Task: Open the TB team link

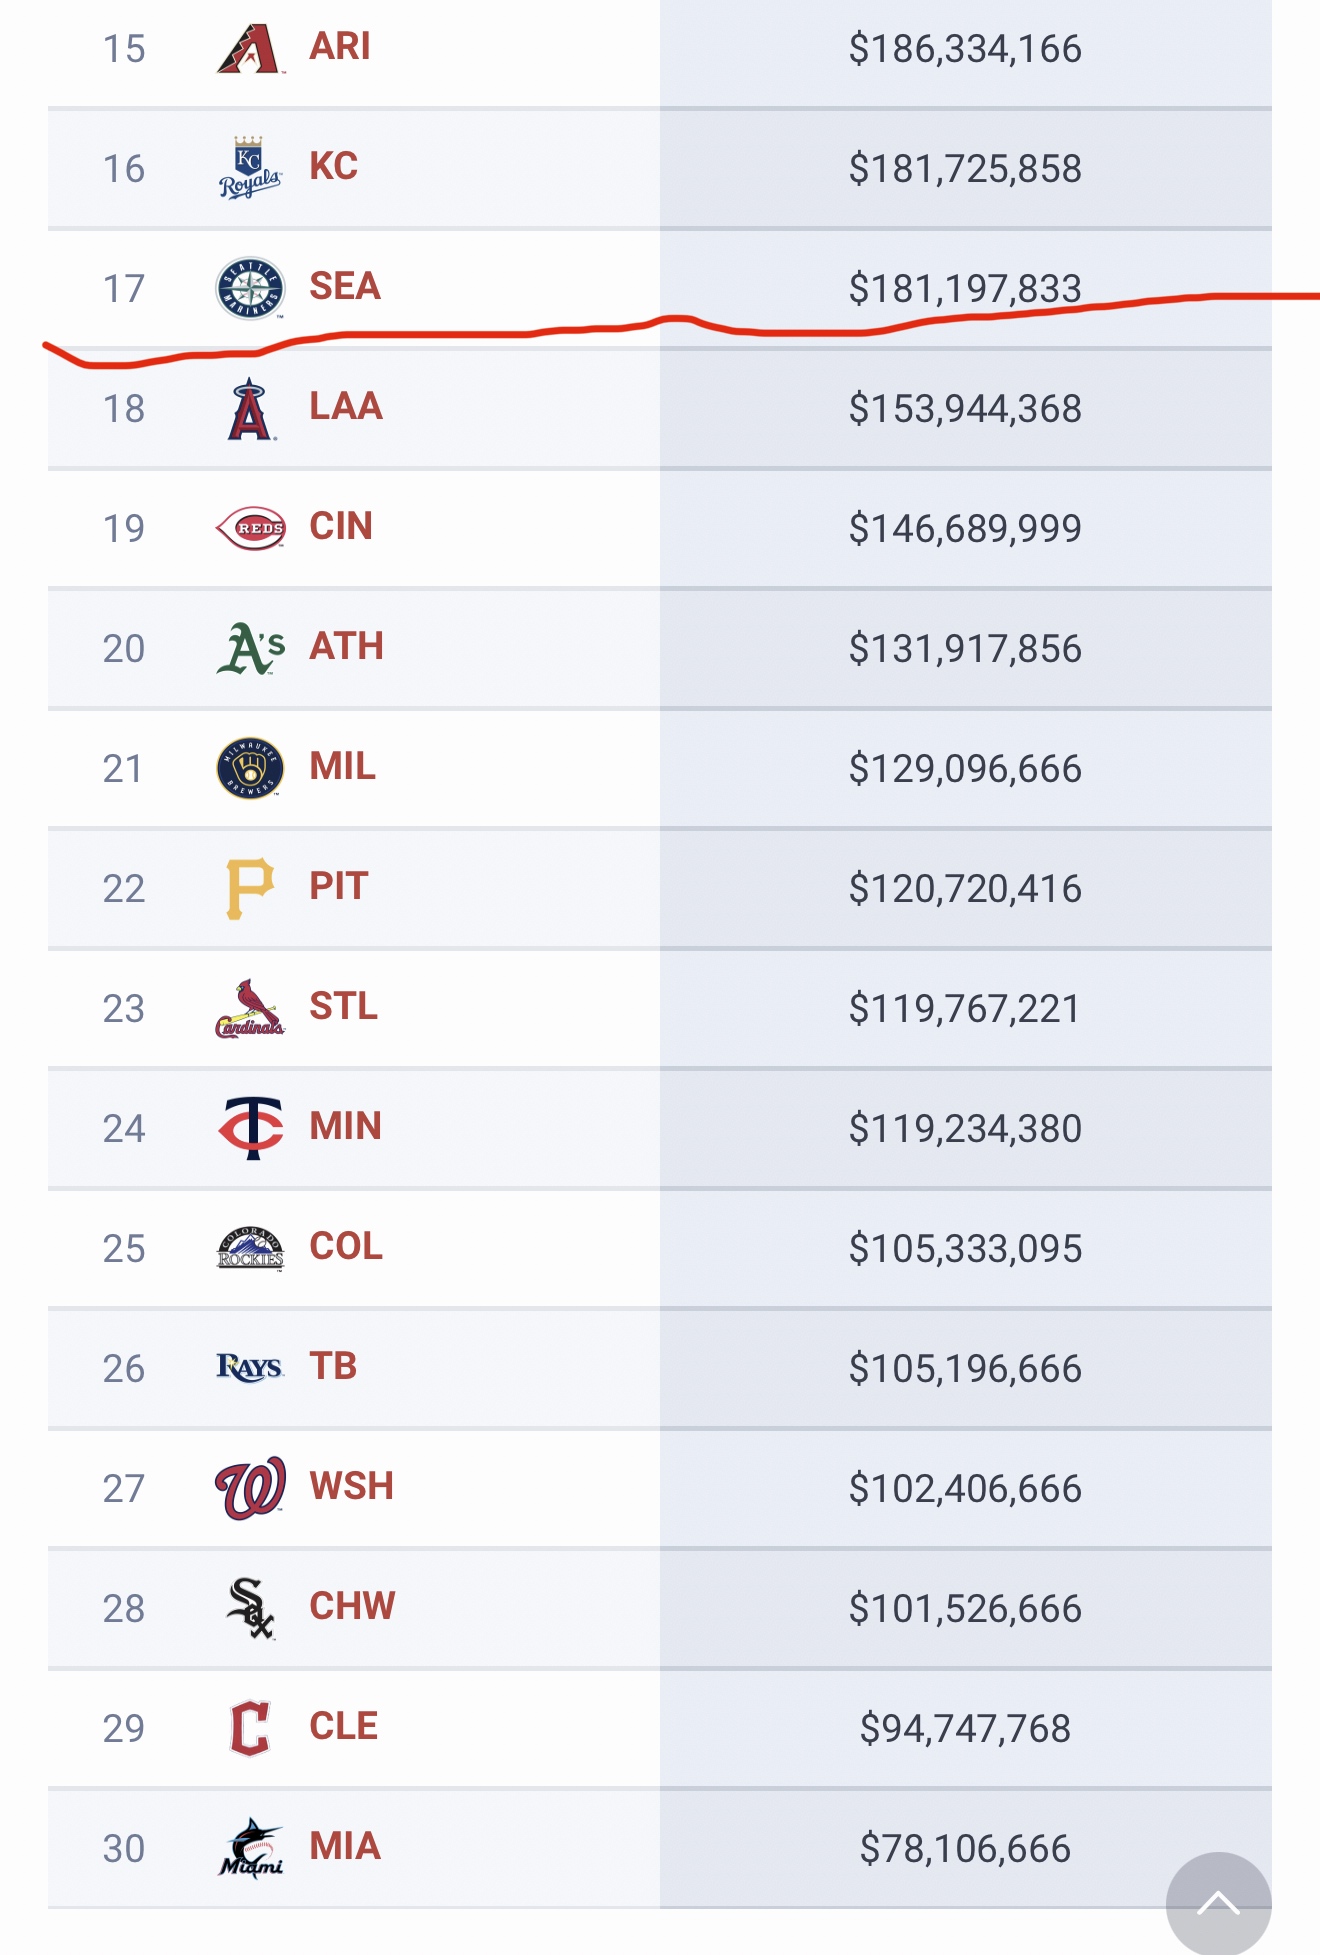Action: point(333,1366)
